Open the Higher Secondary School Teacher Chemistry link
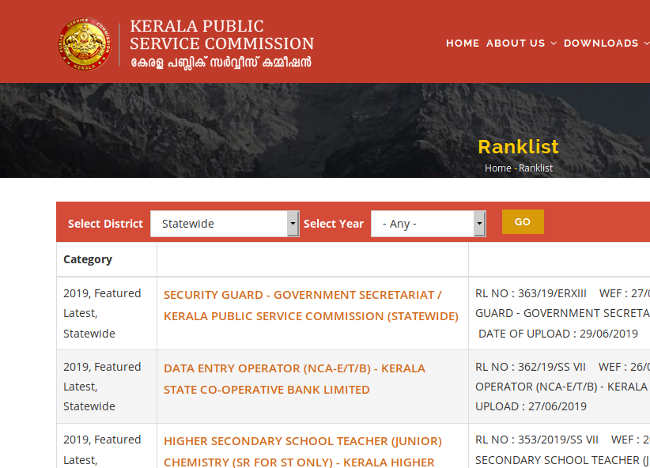650x468 pixels. point(303,451)
